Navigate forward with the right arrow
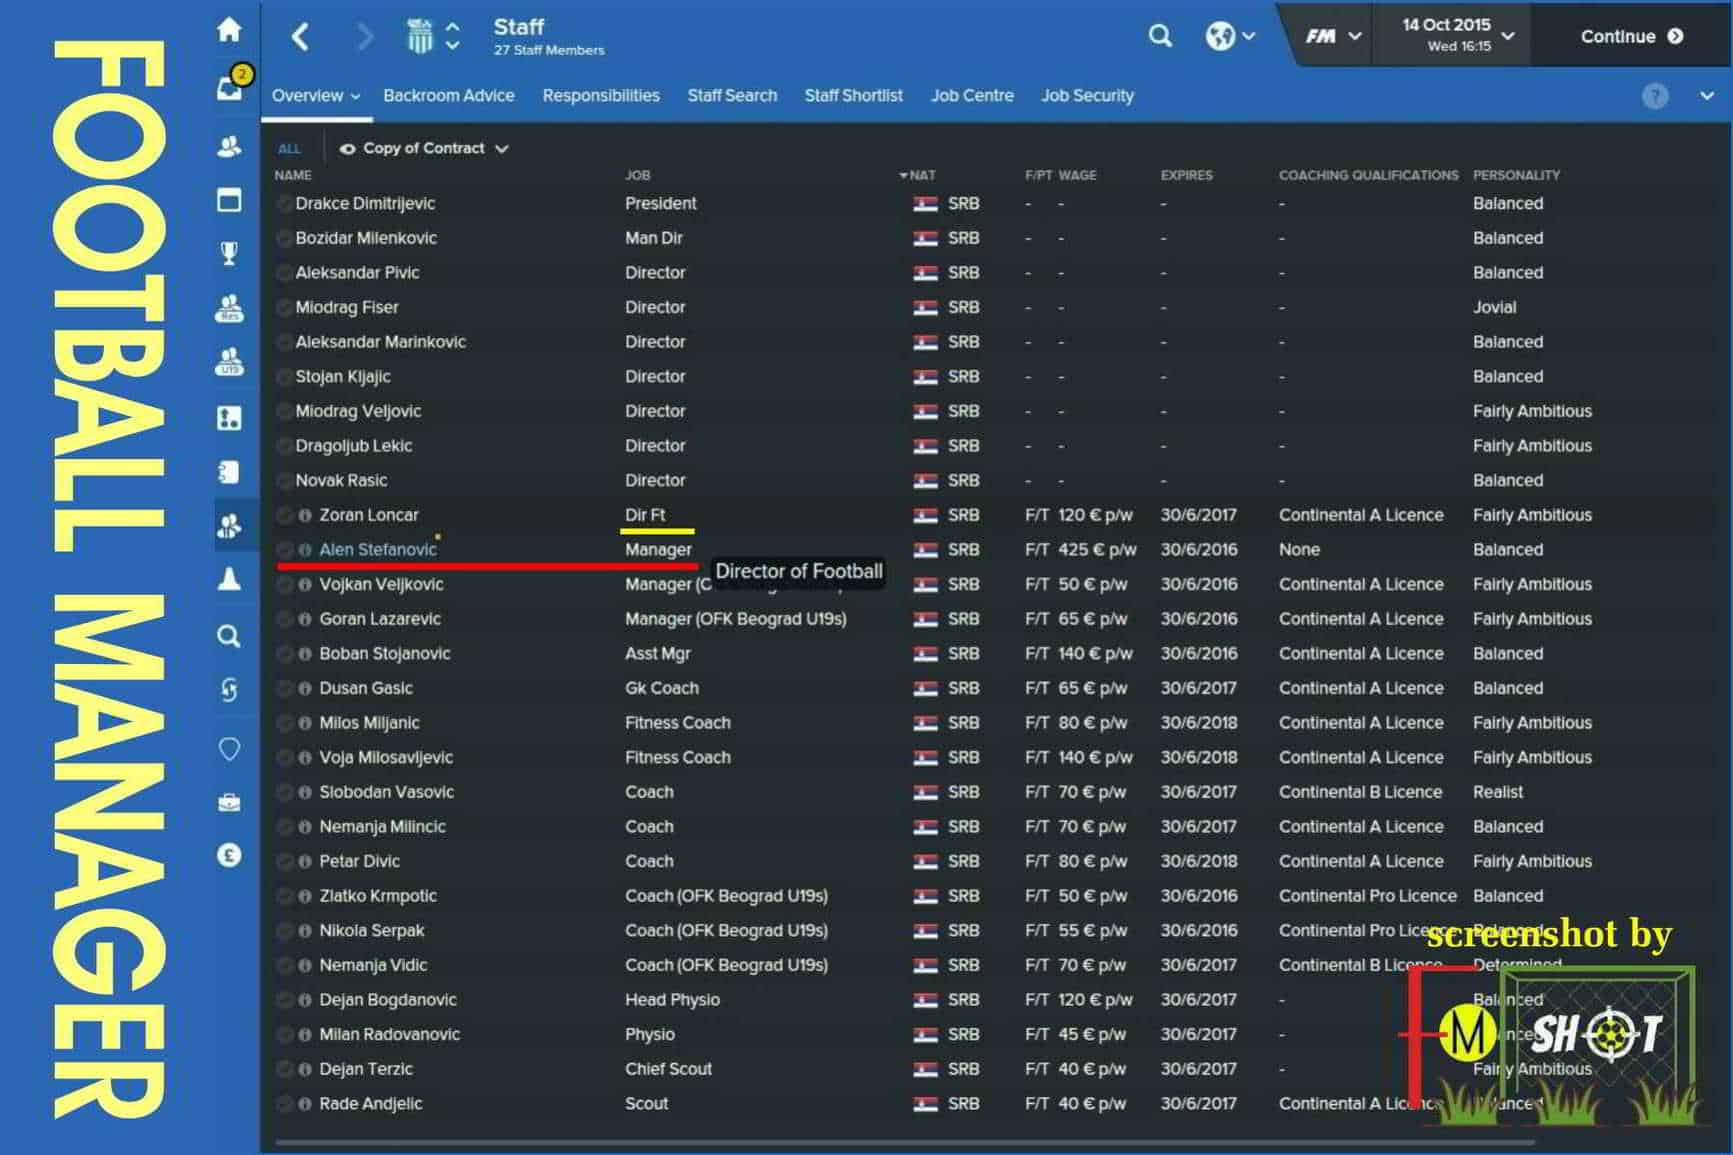The width and height of the screenshot is (1733, 1155). (364, 37)
